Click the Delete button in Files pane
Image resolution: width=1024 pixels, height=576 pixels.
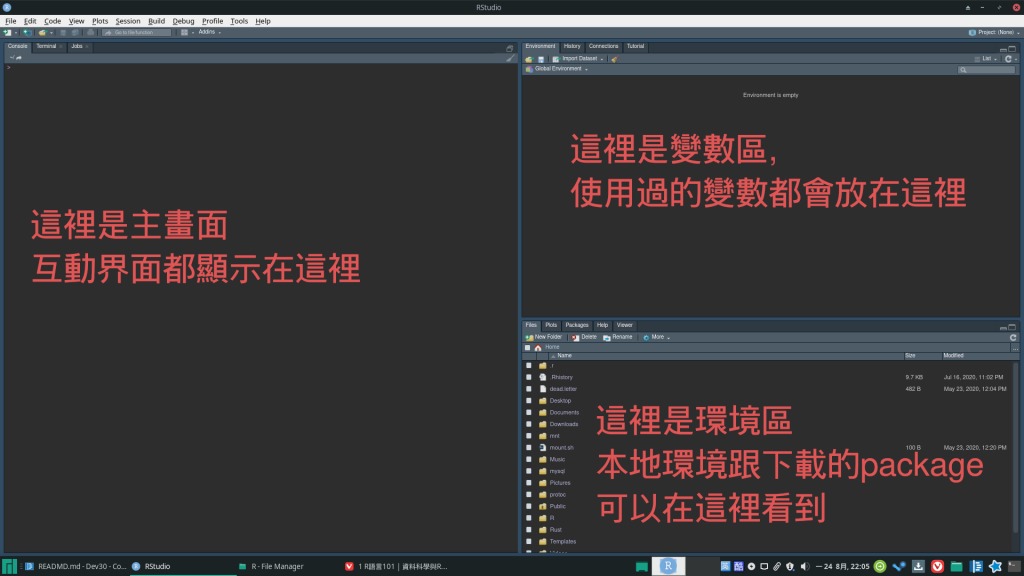click(x=584, y=338)
